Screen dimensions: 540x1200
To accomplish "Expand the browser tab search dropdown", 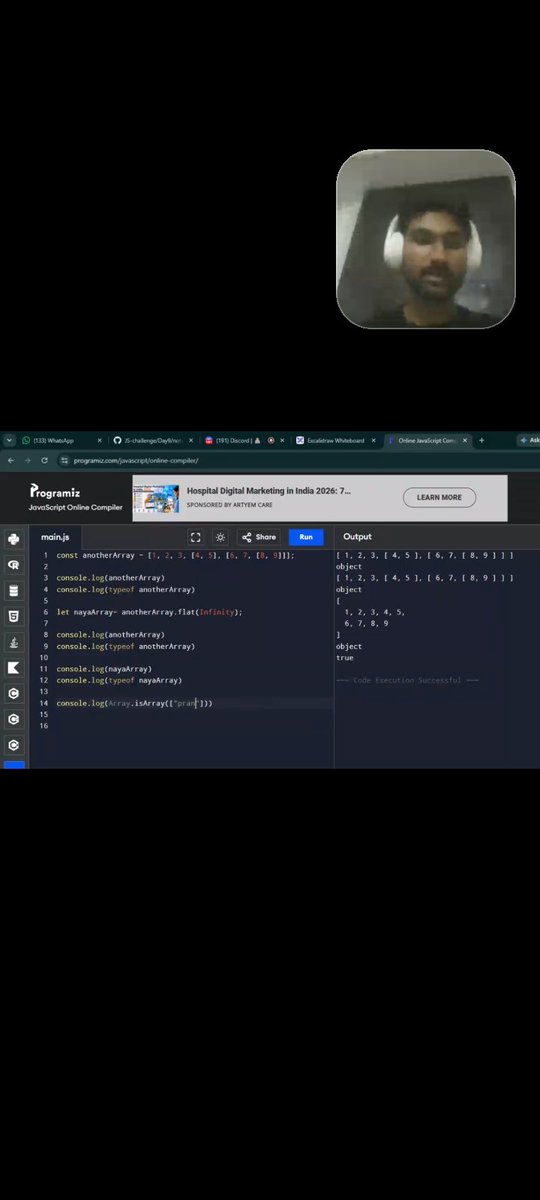I will (8, 440).
